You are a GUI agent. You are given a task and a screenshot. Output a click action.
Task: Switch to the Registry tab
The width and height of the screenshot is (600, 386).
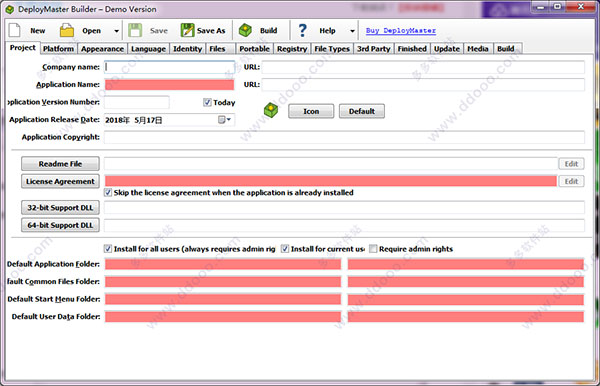[292, 49]
